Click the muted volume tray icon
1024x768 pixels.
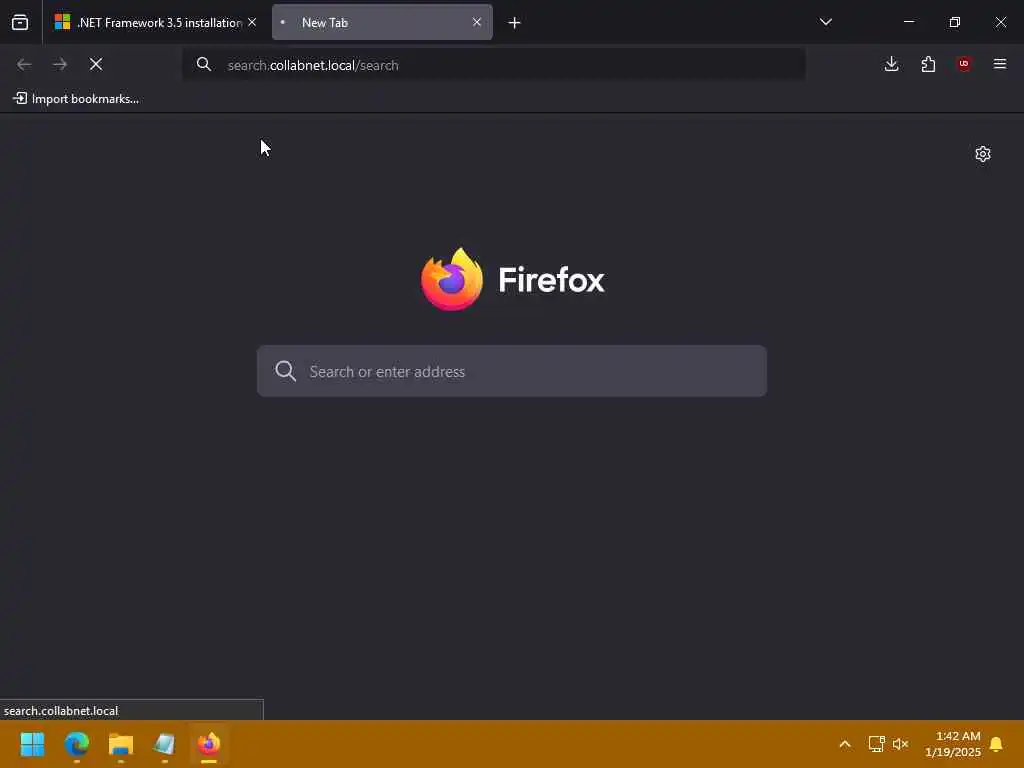point(901,744)
